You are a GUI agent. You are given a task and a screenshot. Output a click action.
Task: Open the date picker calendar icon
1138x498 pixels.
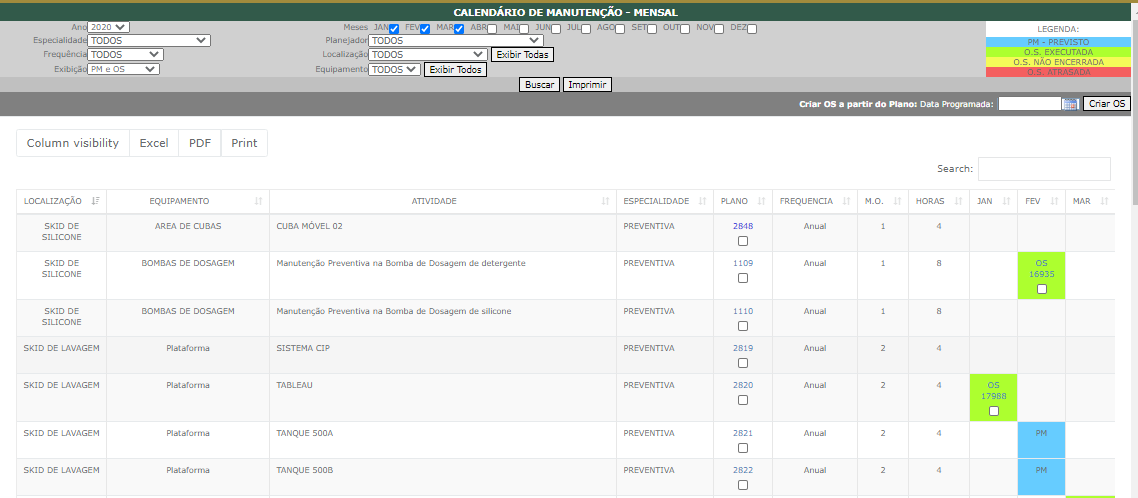click(x=1070, y=104)
